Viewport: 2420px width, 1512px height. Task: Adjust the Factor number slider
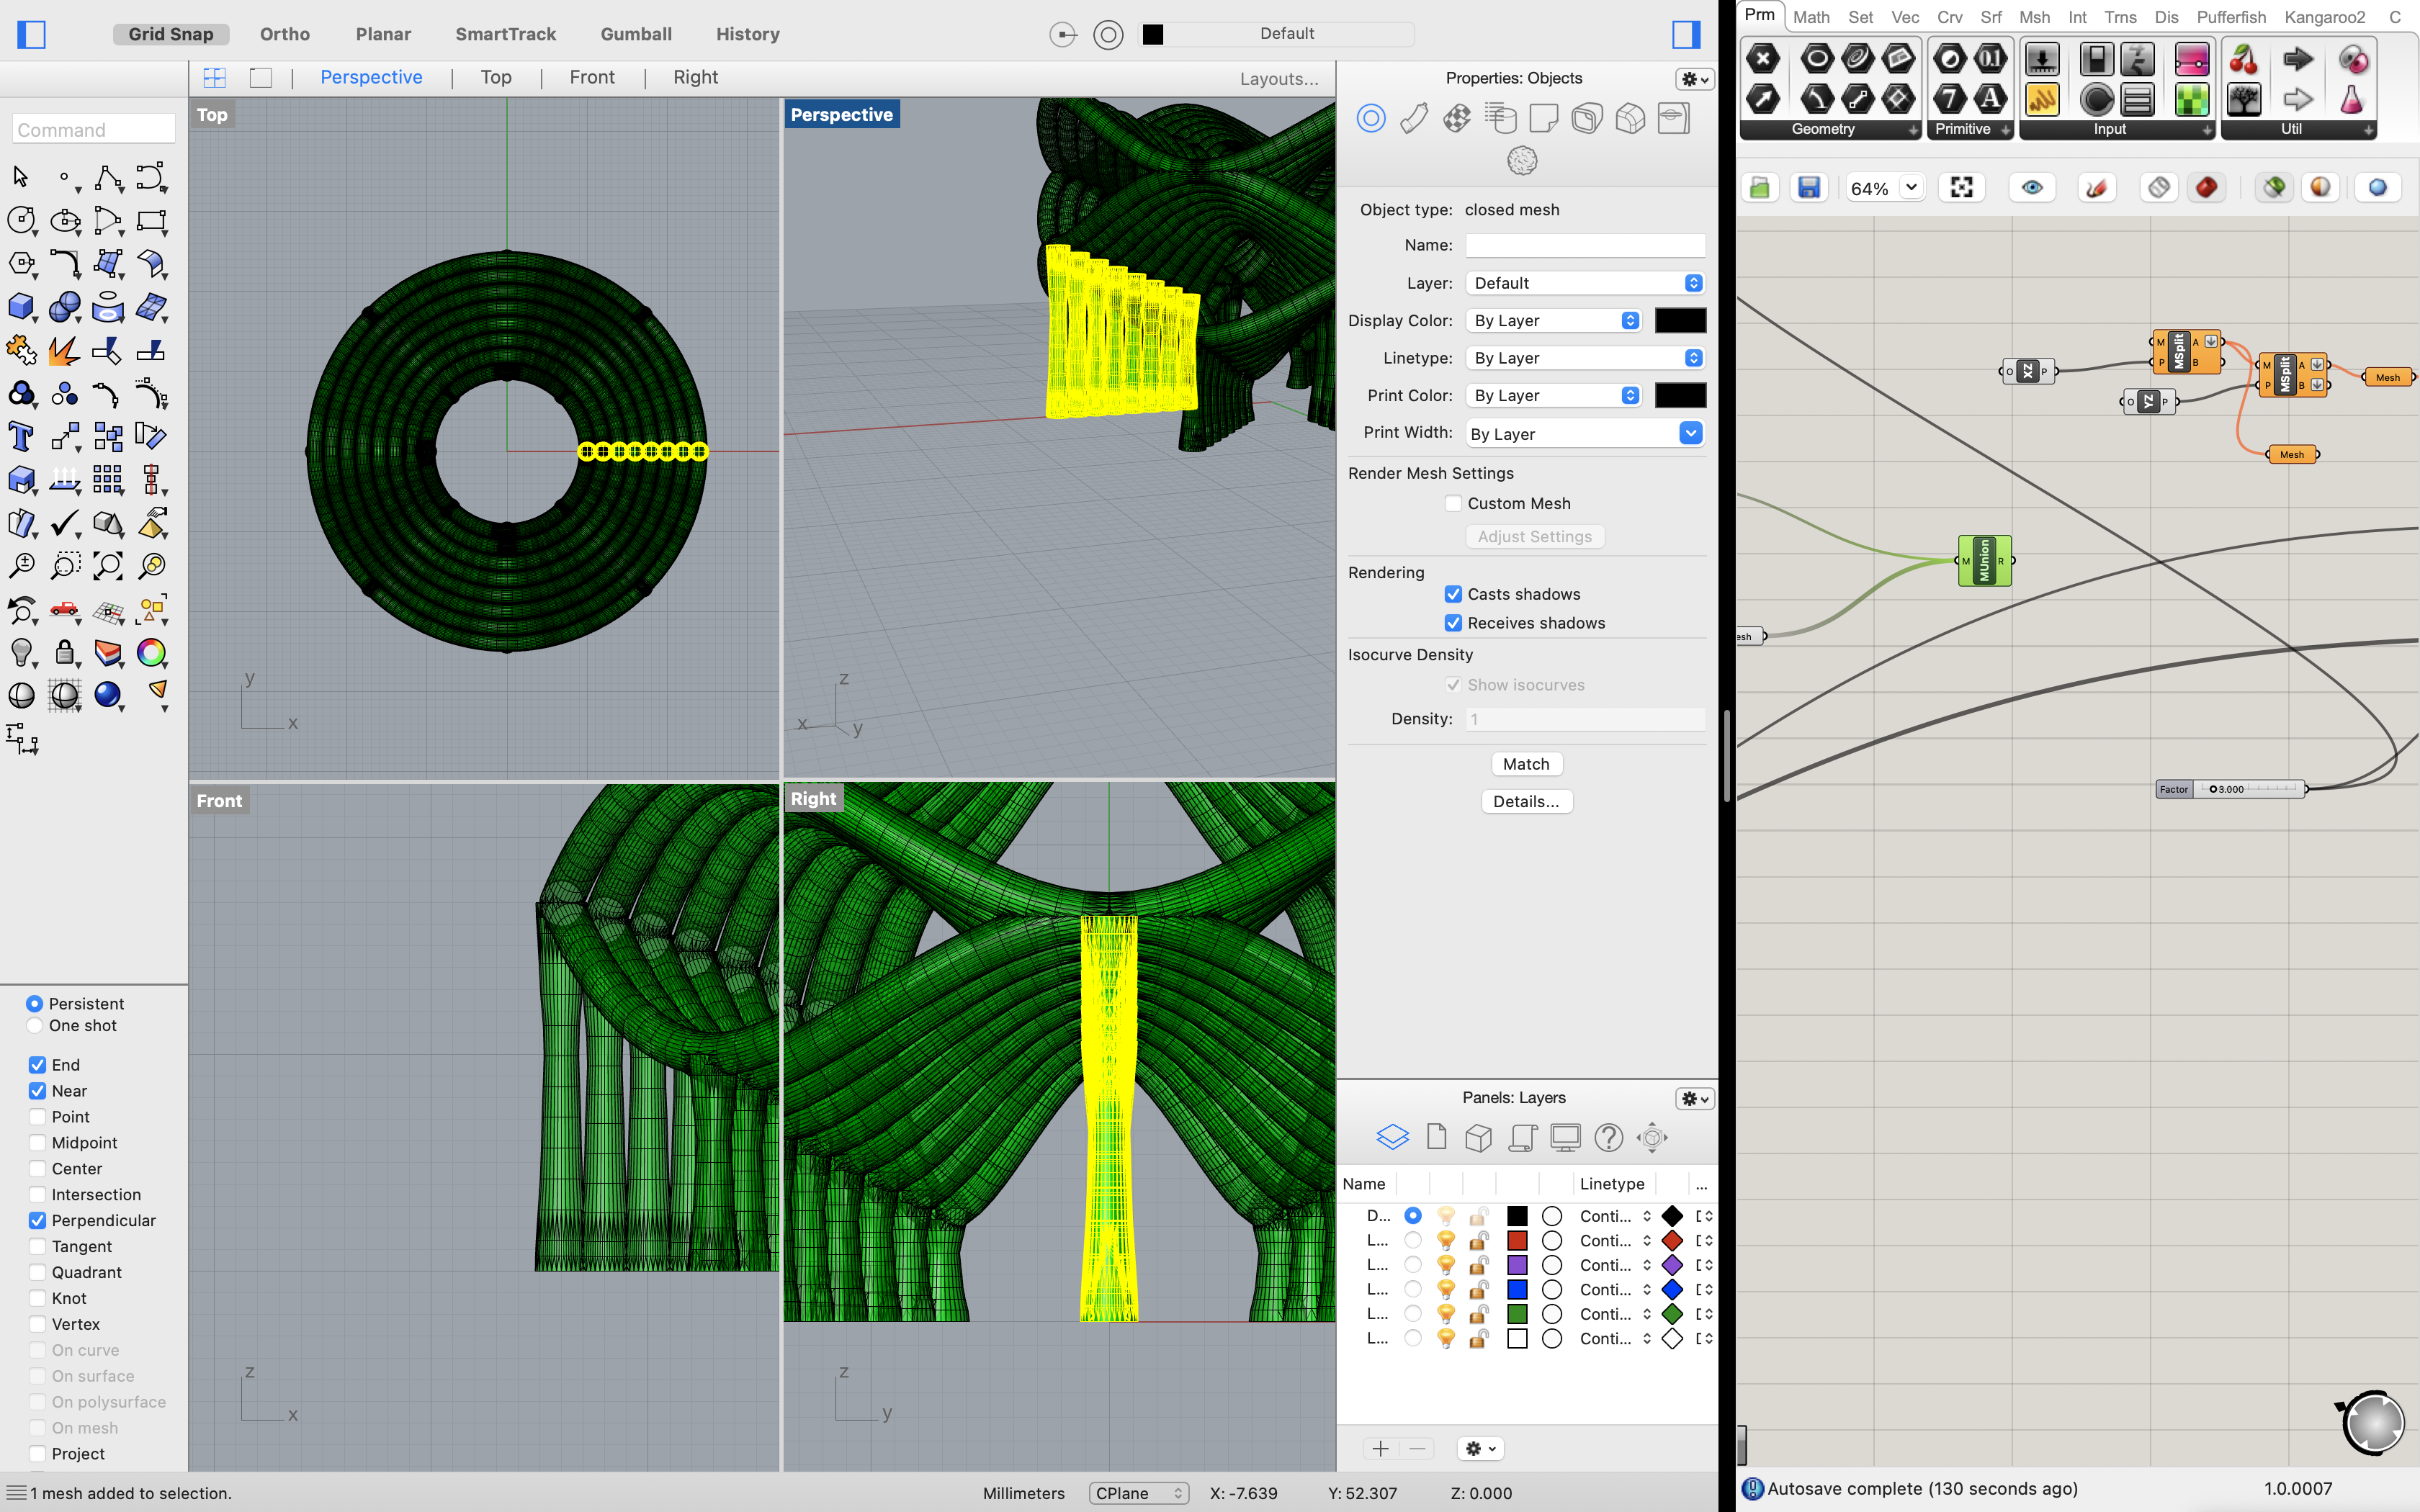[x=2231, y=789]
